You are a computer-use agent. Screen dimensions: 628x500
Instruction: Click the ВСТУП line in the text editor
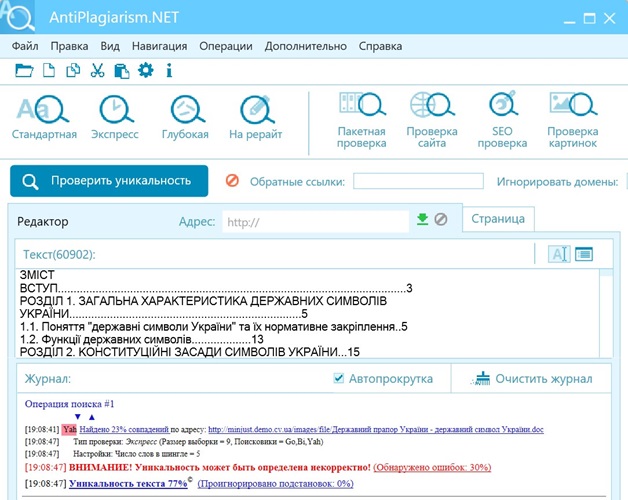216,288
